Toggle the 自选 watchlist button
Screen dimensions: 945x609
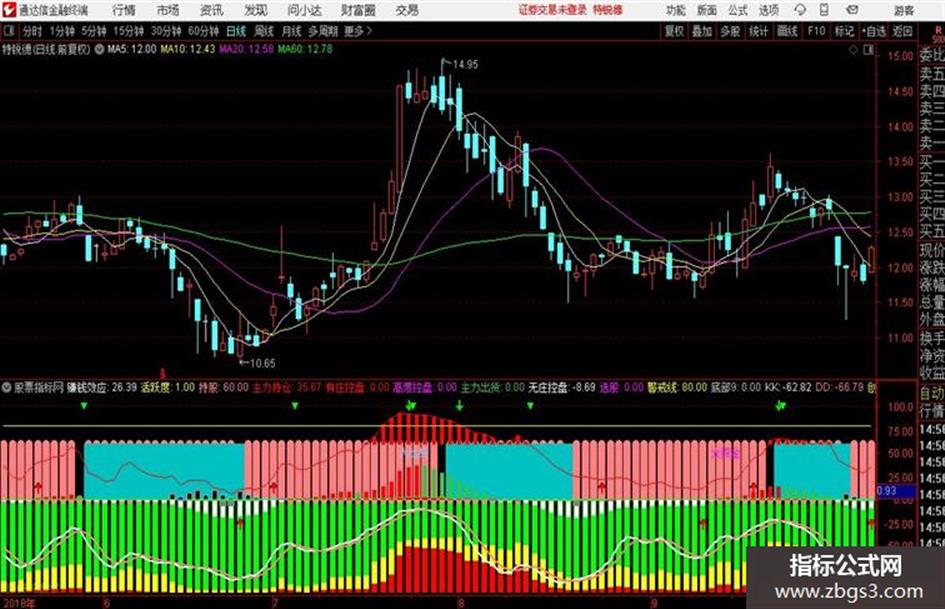tap(874, 31)
